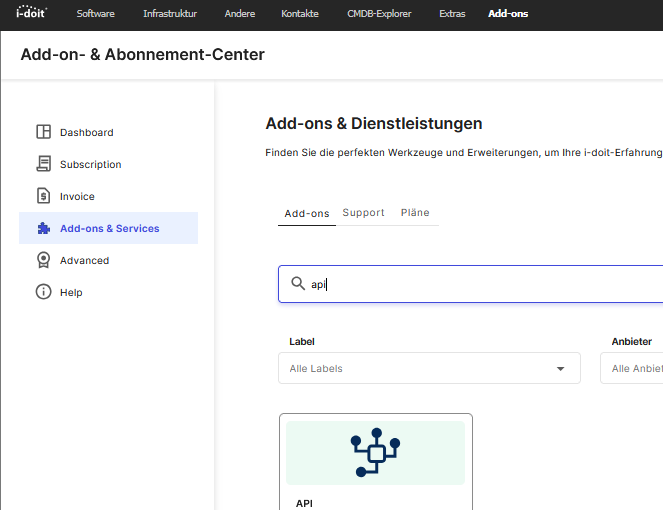Open the Anbieter filter dropdown
Image resolution: width=663 pixels, height=510 pixels.
(632, 368)
